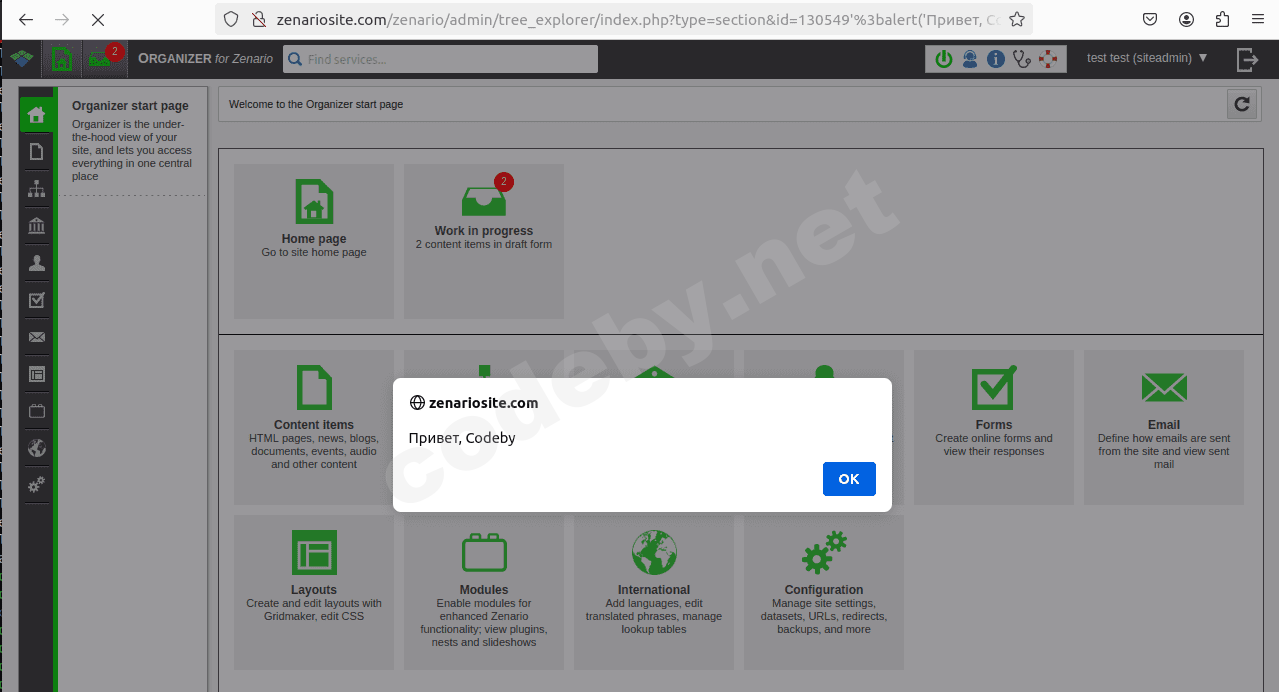Open the Firefox account icon

click(1186, 19)
